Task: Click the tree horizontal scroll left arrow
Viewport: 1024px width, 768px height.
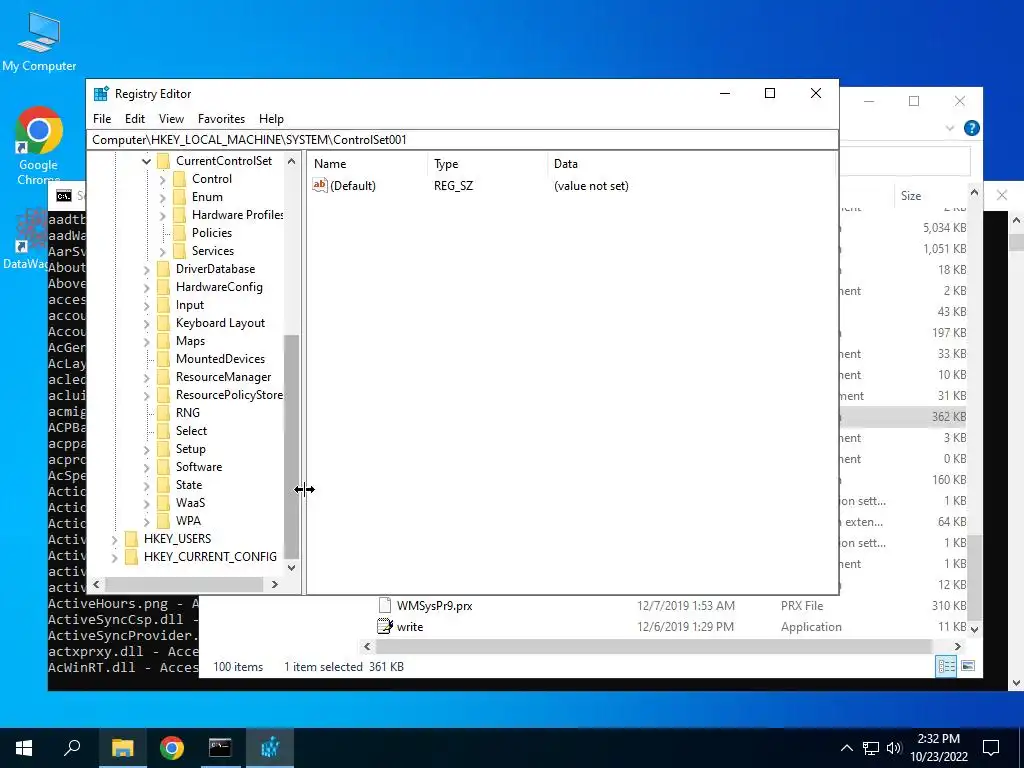Action: 97,584
